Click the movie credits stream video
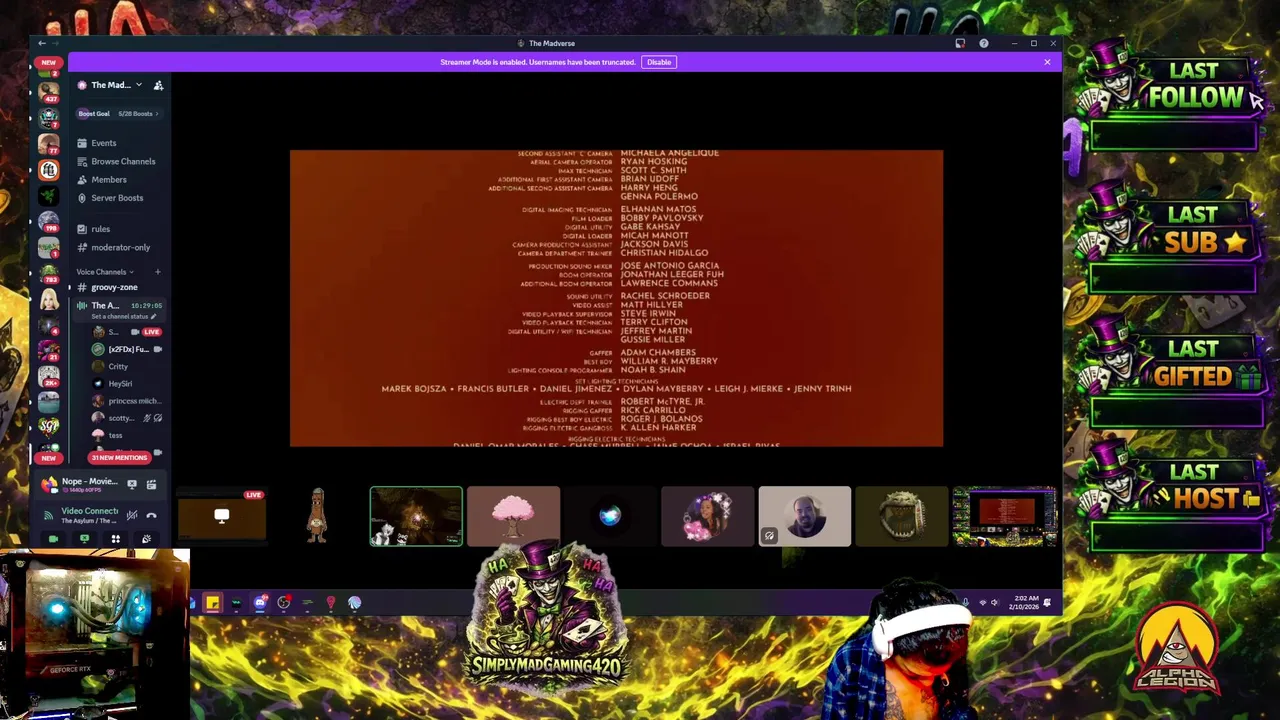This screenshot has width=1280, height=720. point(616,298)
